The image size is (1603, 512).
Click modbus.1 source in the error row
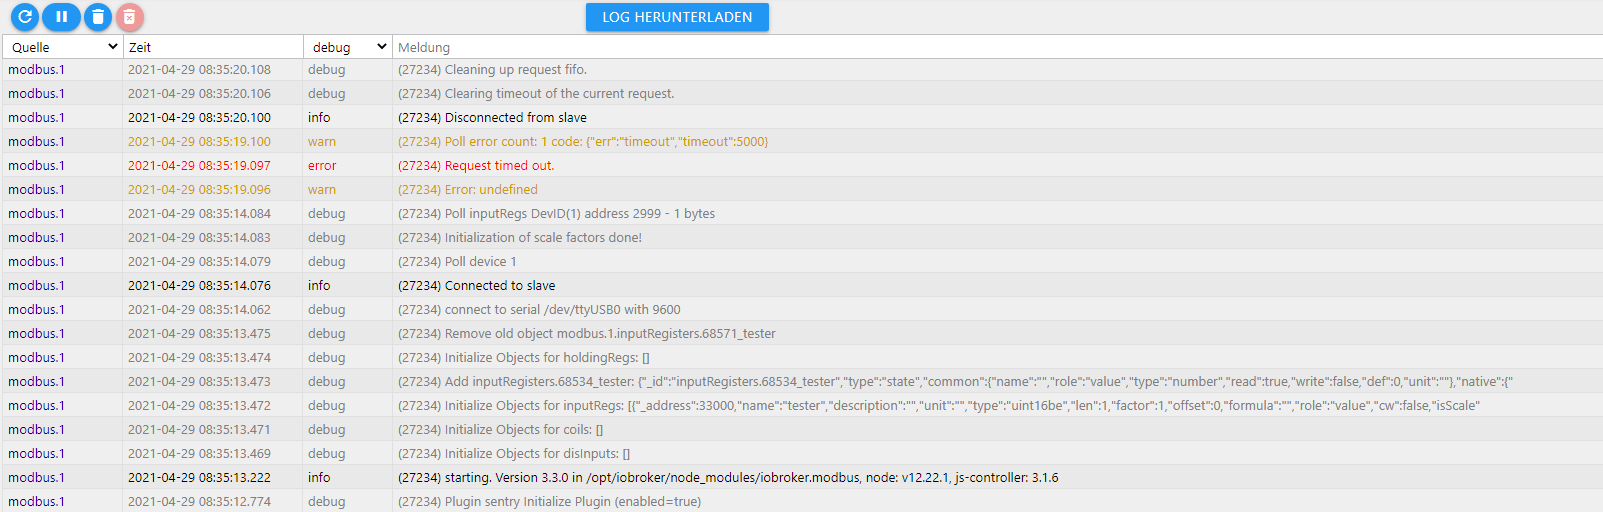[36, 165]
